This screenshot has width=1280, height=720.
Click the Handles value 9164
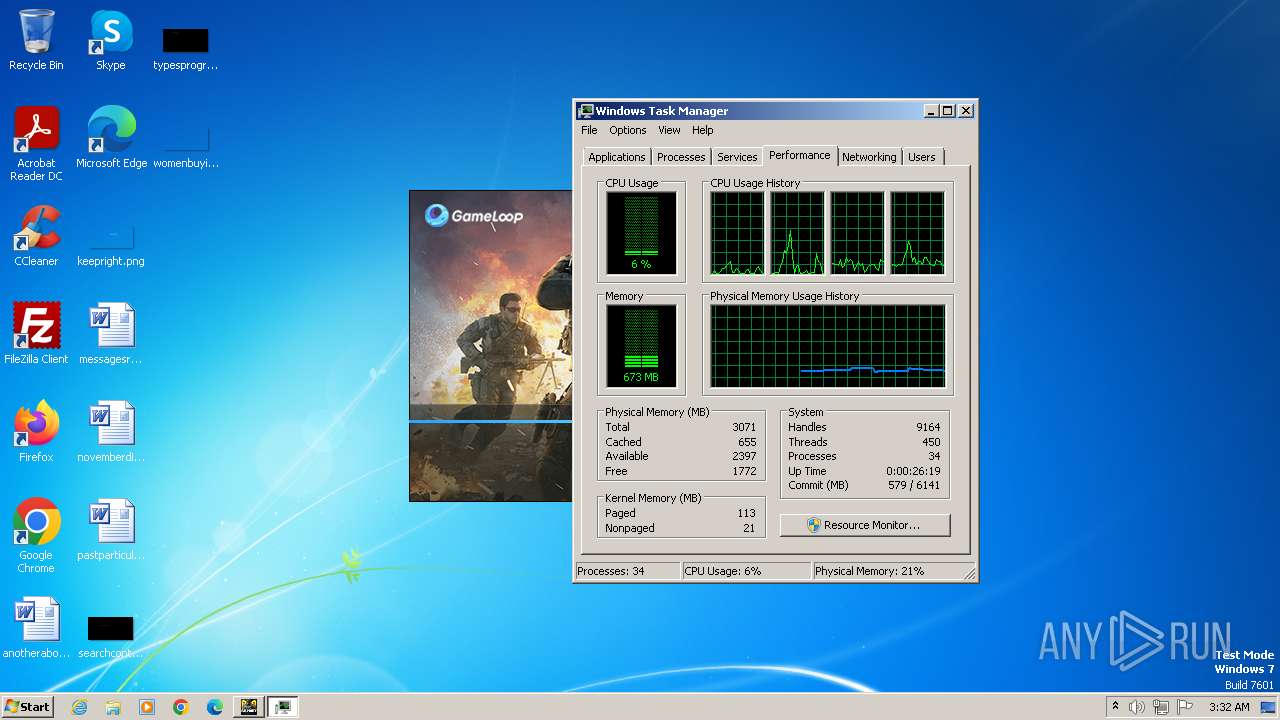click(x=928, y=427)
